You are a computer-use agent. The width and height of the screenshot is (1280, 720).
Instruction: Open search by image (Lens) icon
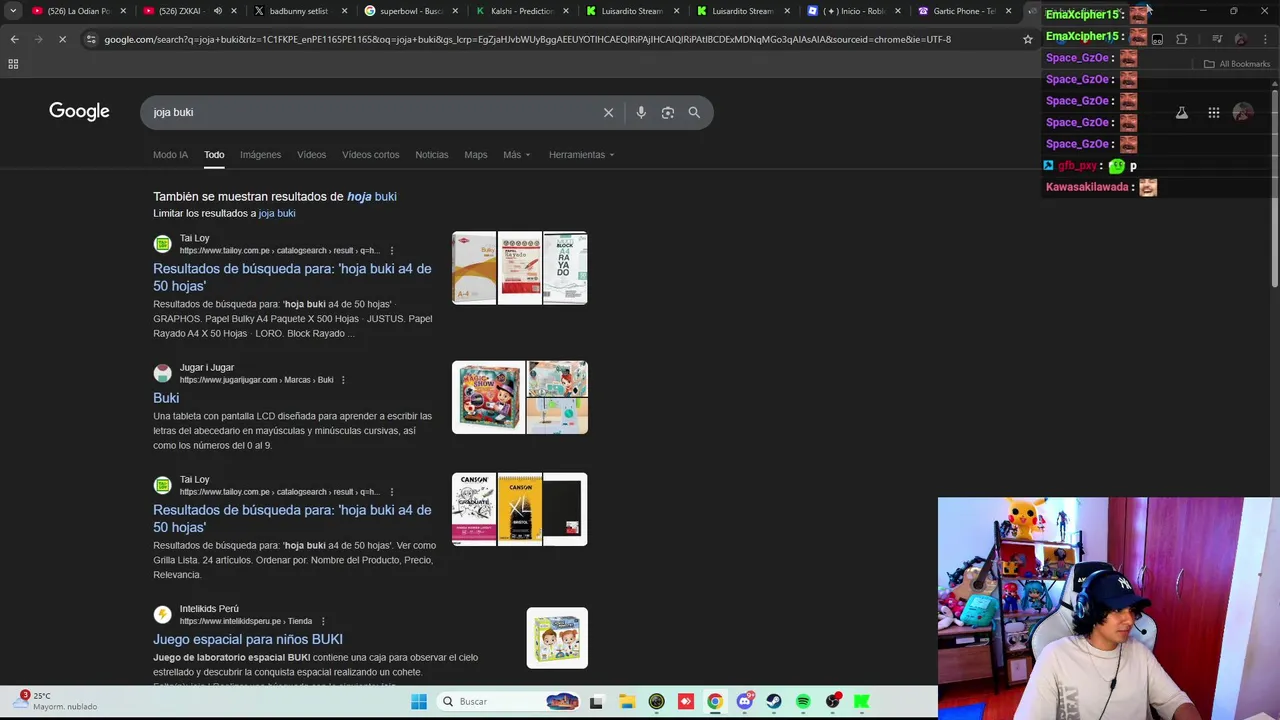pyautogui.click(x=668, y=112)
